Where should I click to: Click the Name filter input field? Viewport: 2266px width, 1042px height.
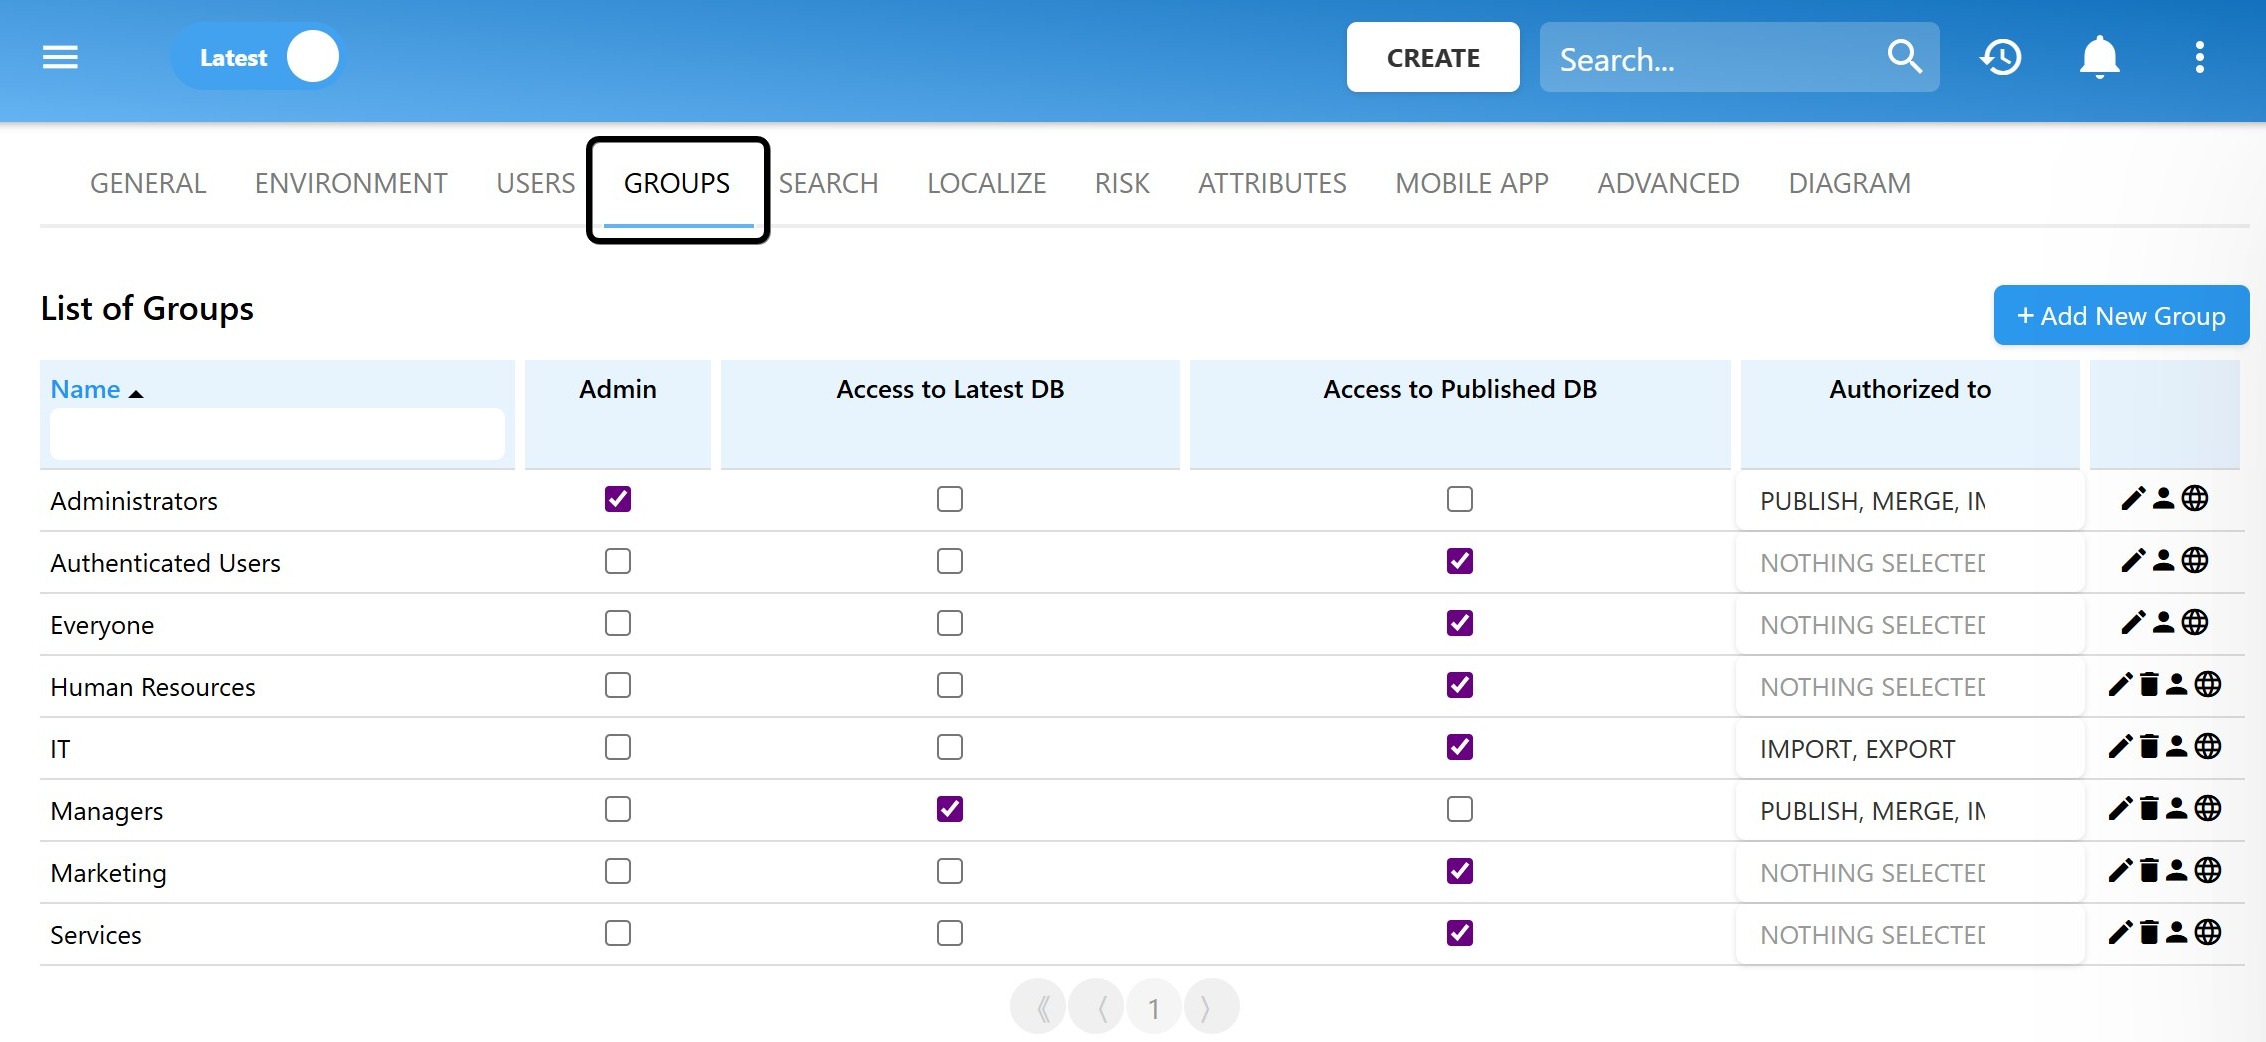coord(277,435)
